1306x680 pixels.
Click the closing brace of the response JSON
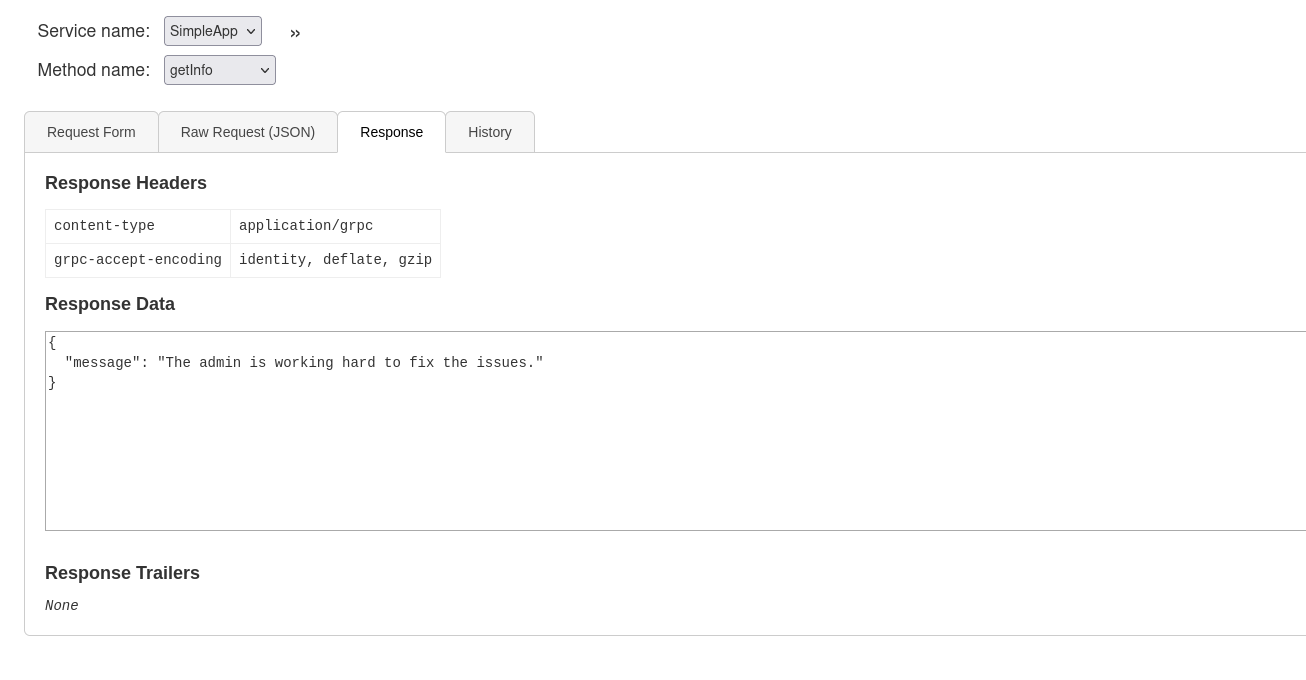tap(52, 383)
